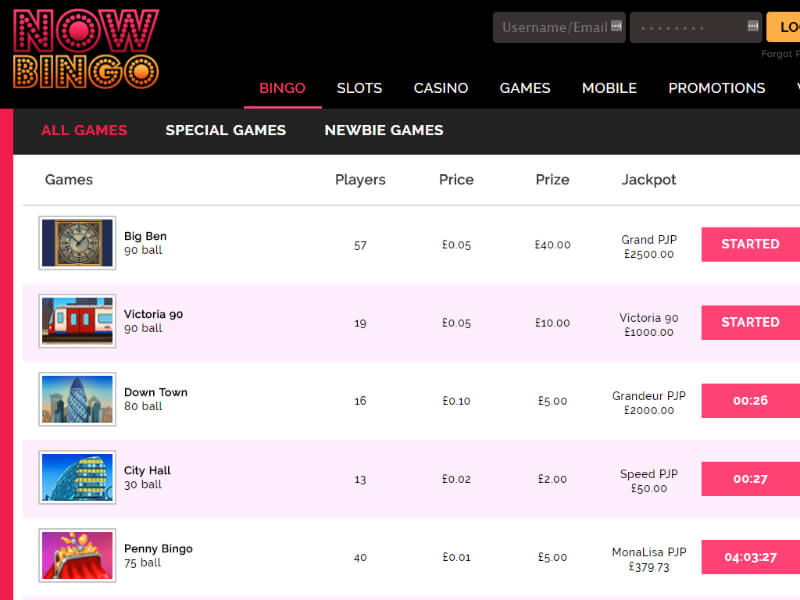
Task: Click Grand PJP £2500.00 jackpot text
Action: click(649, 246)
